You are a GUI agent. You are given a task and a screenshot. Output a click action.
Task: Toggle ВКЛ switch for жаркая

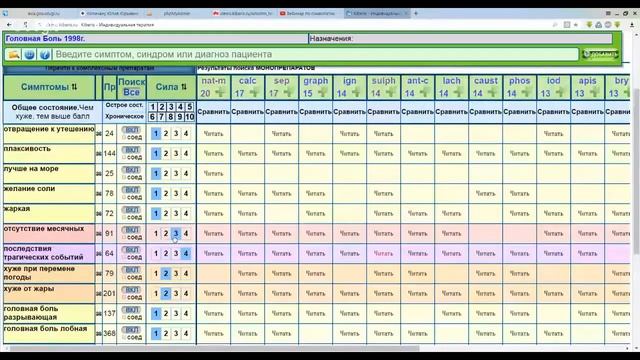tap(131, 210)
